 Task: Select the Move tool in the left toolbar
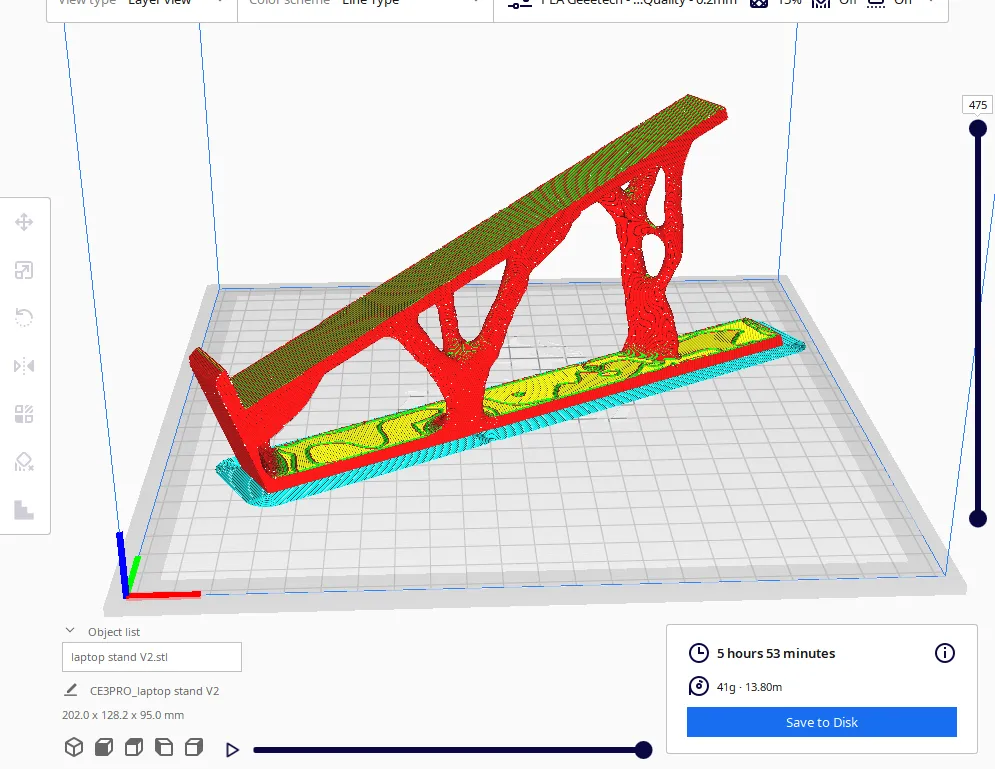click(x=24, y=222)
